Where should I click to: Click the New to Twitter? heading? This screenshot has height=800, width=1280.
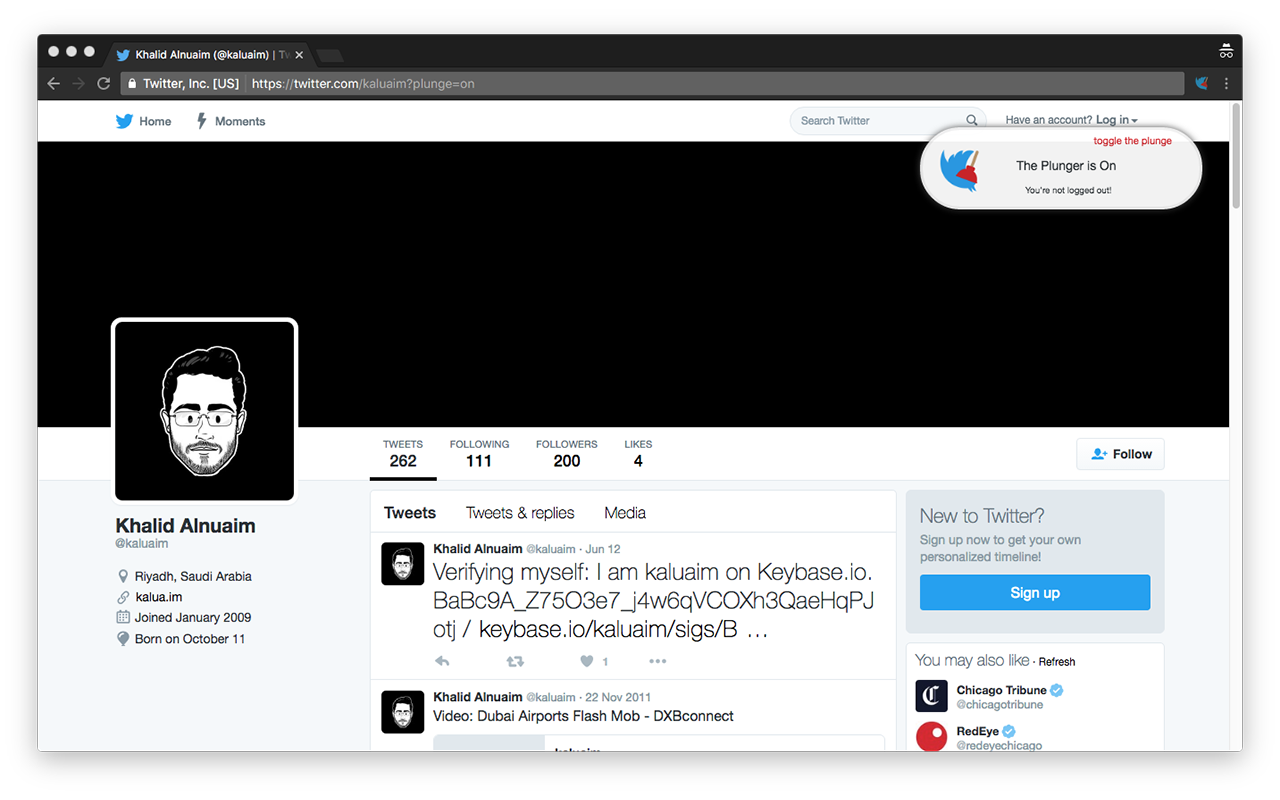click(x=982, y=516)
